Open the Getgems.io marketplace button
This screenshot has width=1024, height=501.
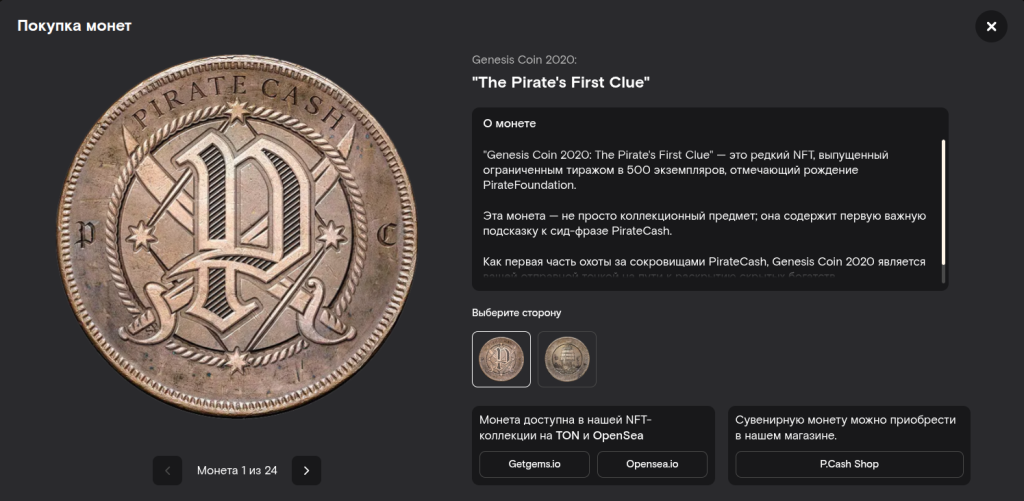pyautogui.click(x=534, y=464)
